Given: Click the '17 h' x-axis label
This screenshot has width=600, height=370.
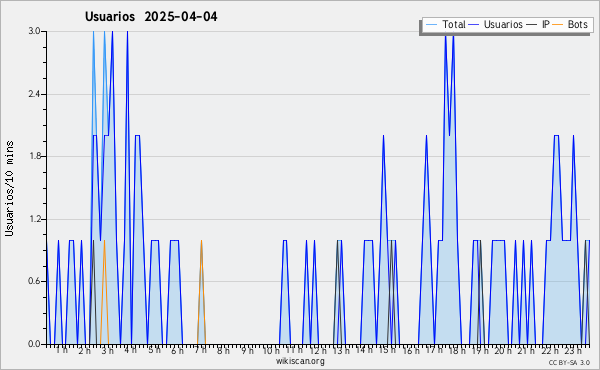Looking at the screenshot, I should pyautogui.click(x=434, y=350).
